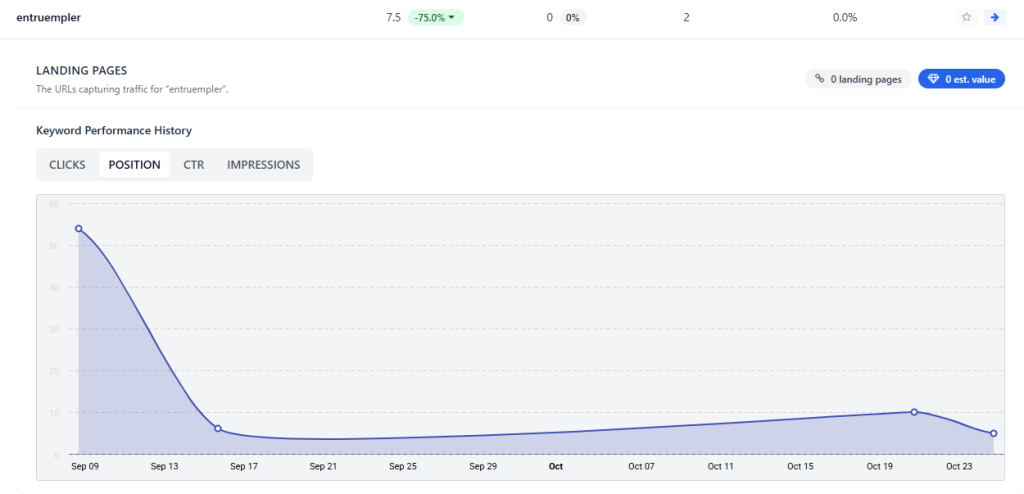This screenshot has width=1024, height=494.
Task: Click the "0 landing pages" label
Action: click(866, 79)
